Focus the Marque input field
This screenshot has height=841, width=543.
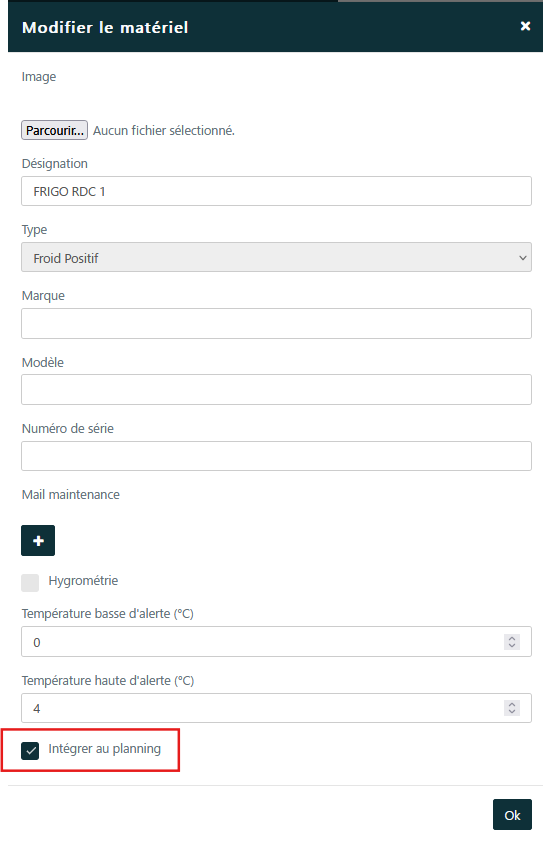tap(276, 323)
